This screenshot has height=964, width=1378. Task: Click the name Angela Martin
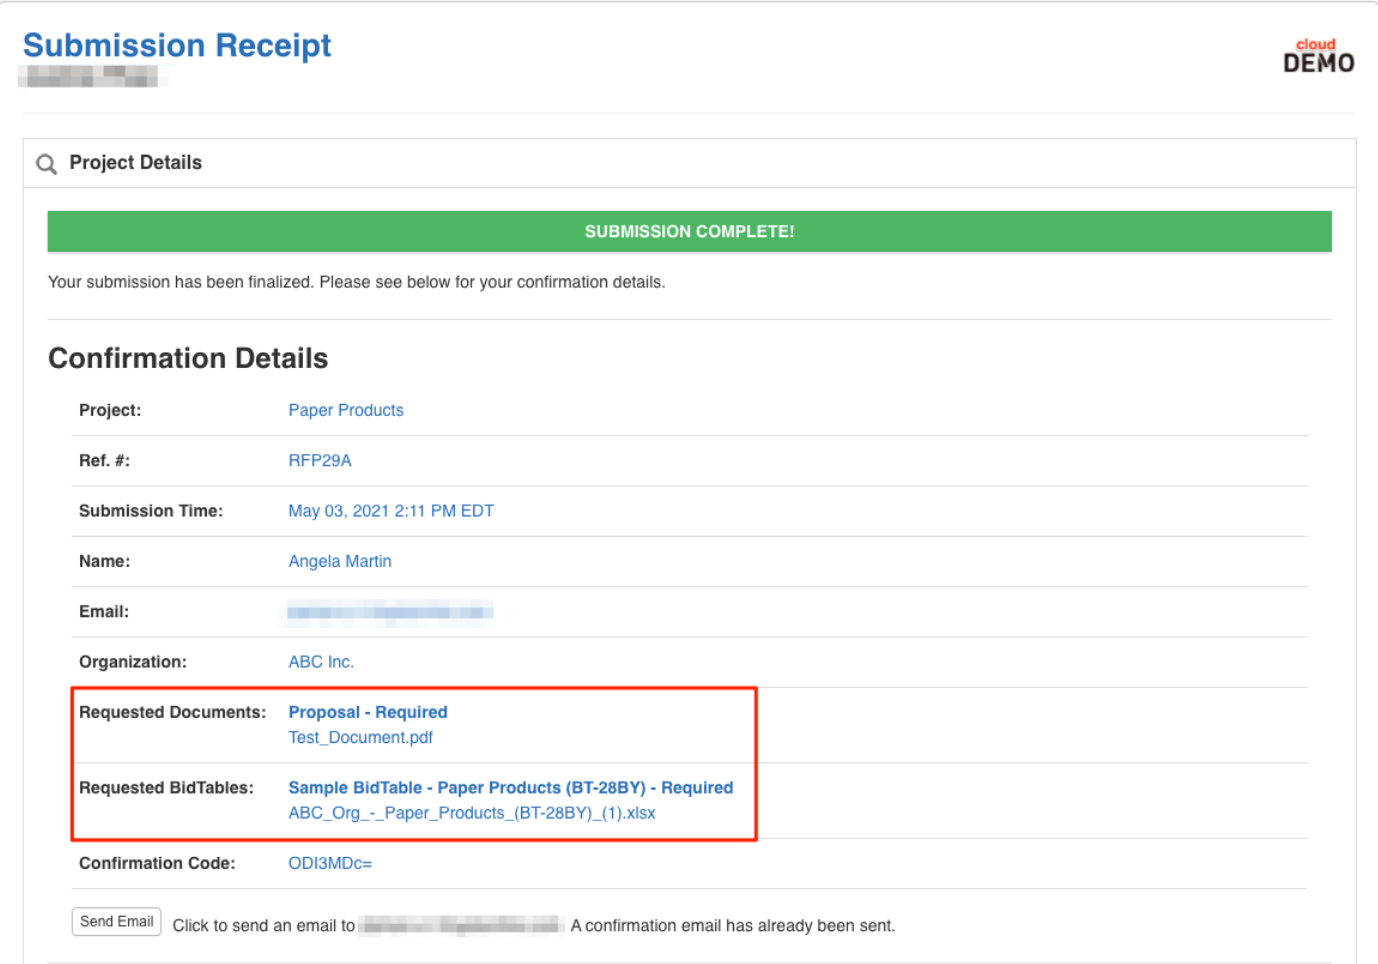[340, 562]
